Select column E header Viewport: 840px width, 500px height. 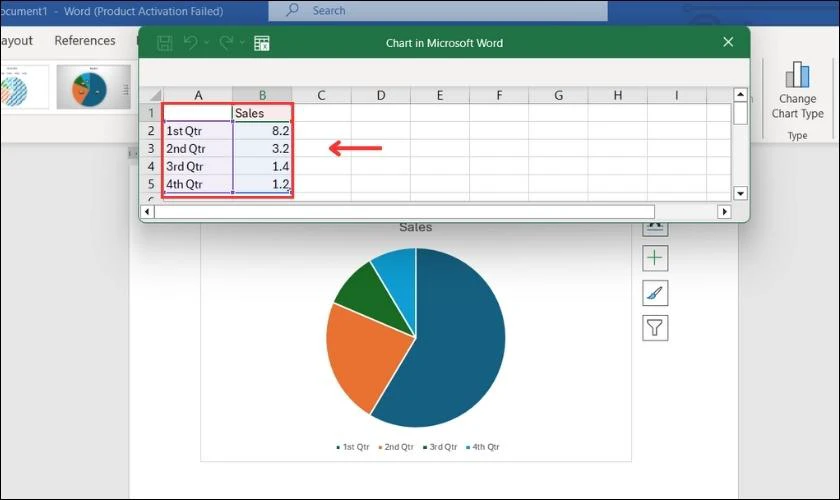(440, 95)
